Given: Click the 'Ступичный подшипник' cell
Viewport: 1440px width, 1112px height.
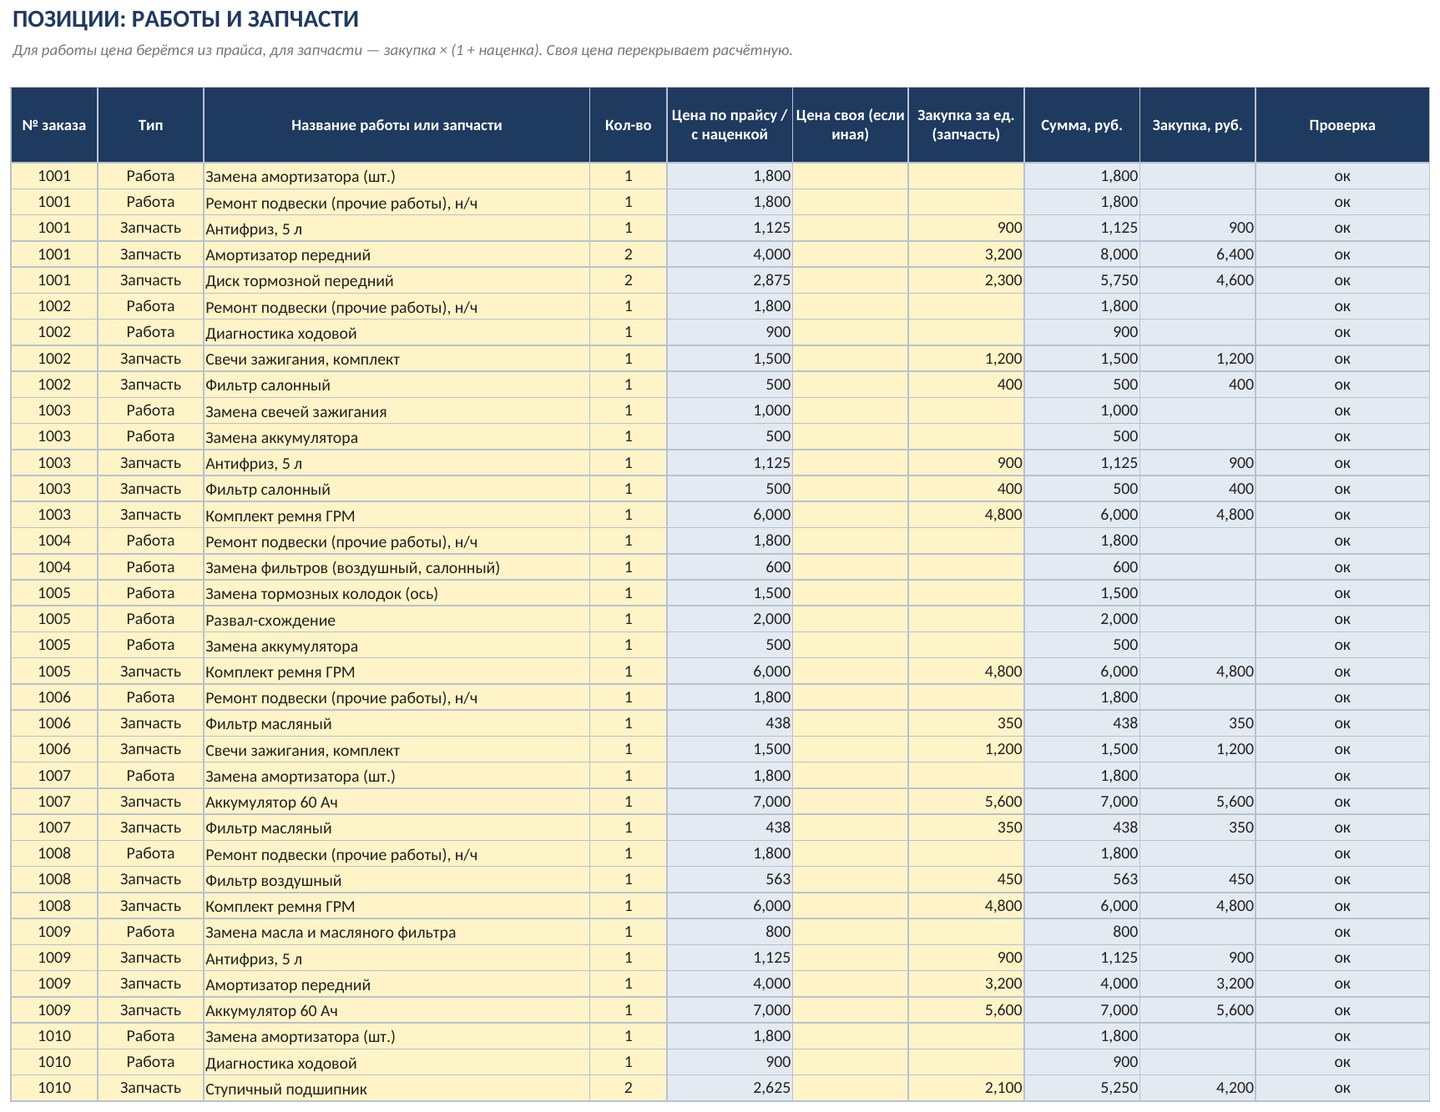Looking at the screenshot, I should [396, 1089].
